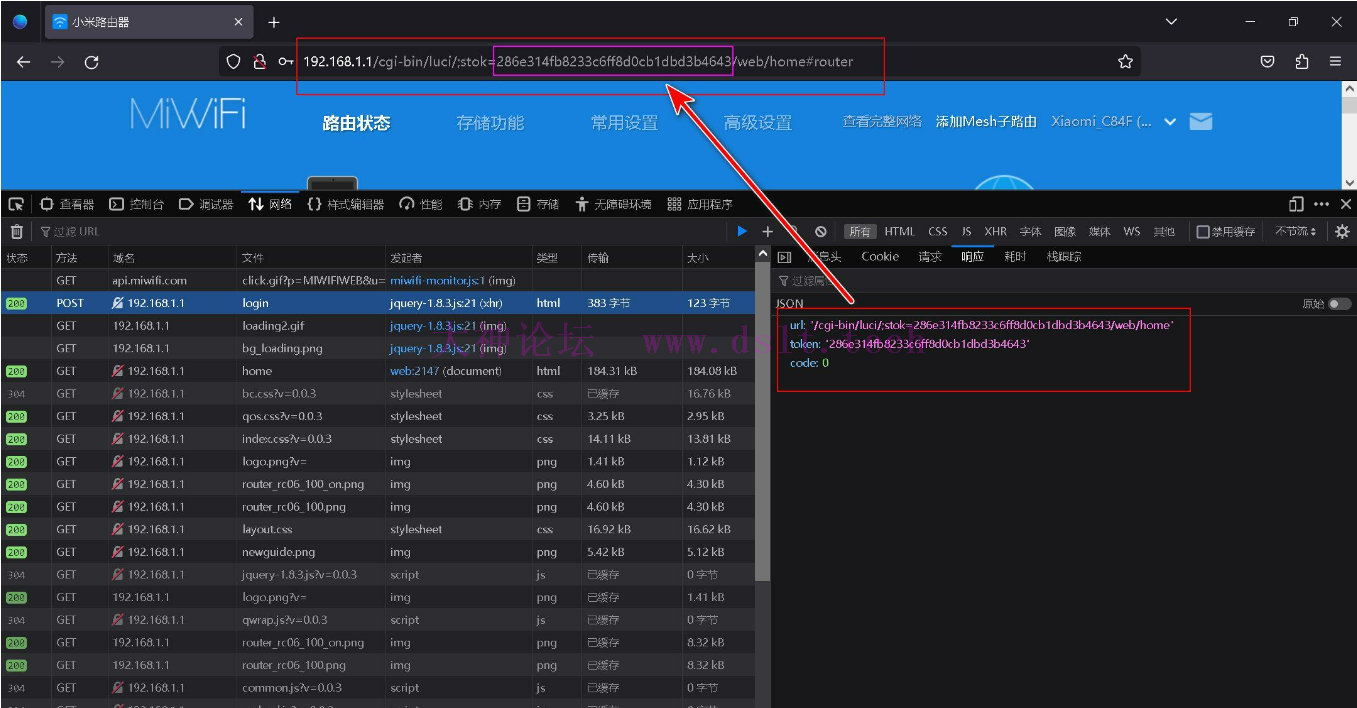
Task: Bookmark this page with star icon
Action: pyautogui.click(x=1125, y=62)
